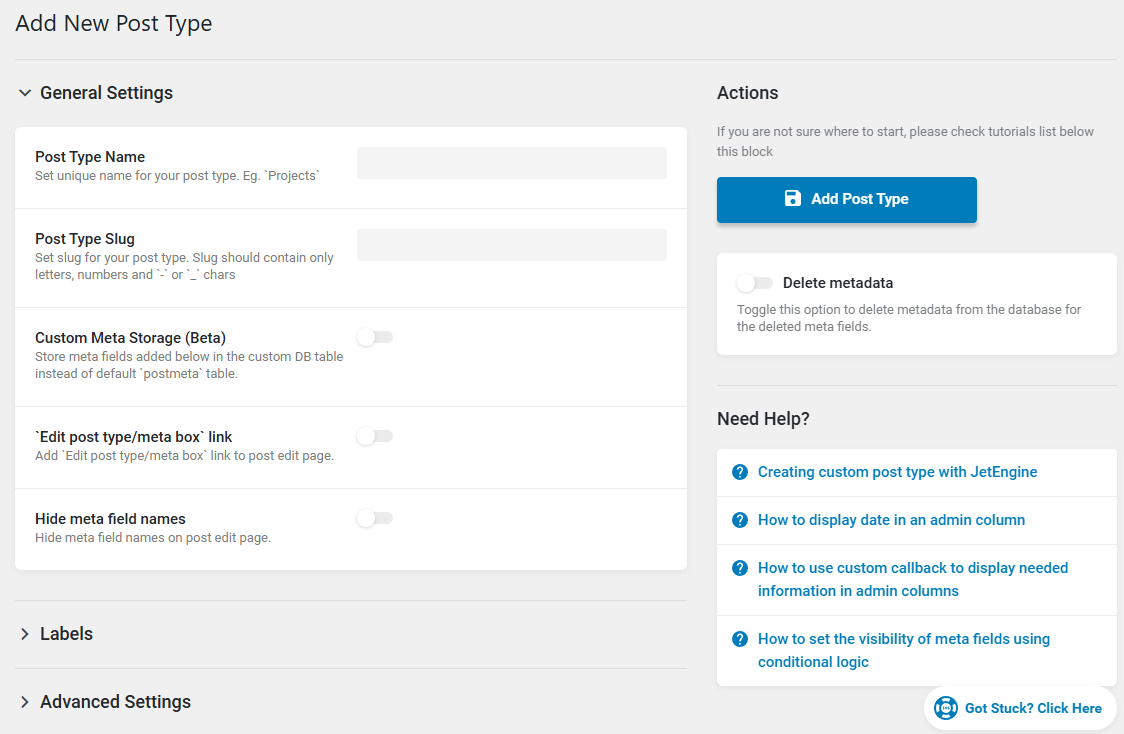The width and height of the screenshot is (1124, 734).
Task: Click question icon beside display date tutorial
Action: (x=740, y=520)
